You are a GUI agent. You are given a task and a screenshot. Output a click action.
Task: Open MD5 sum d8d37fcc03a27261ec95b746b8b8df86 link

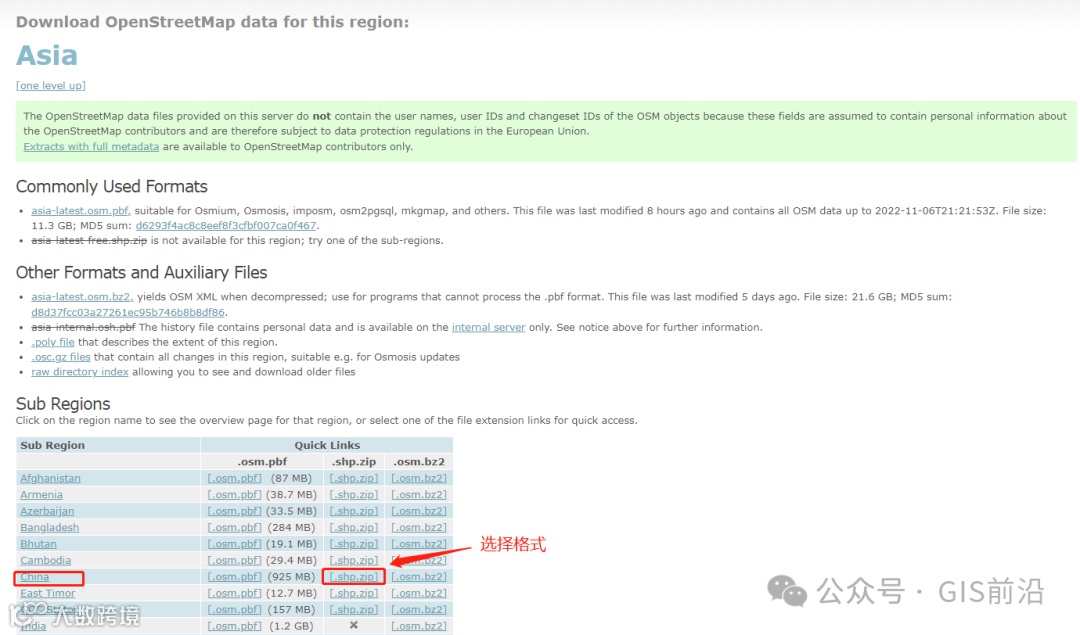128,312
